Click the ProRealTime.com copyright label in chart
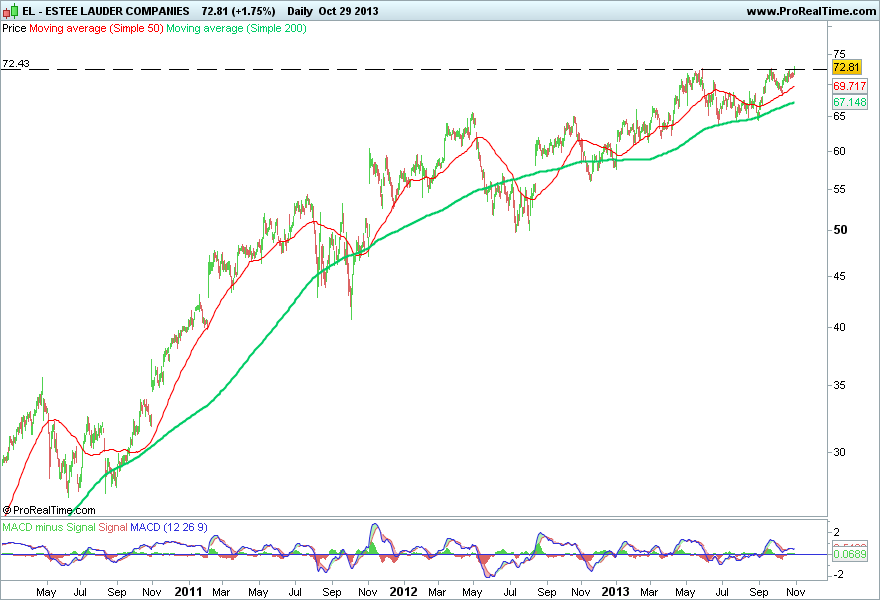The image size is (880, 600). point(49,510)
